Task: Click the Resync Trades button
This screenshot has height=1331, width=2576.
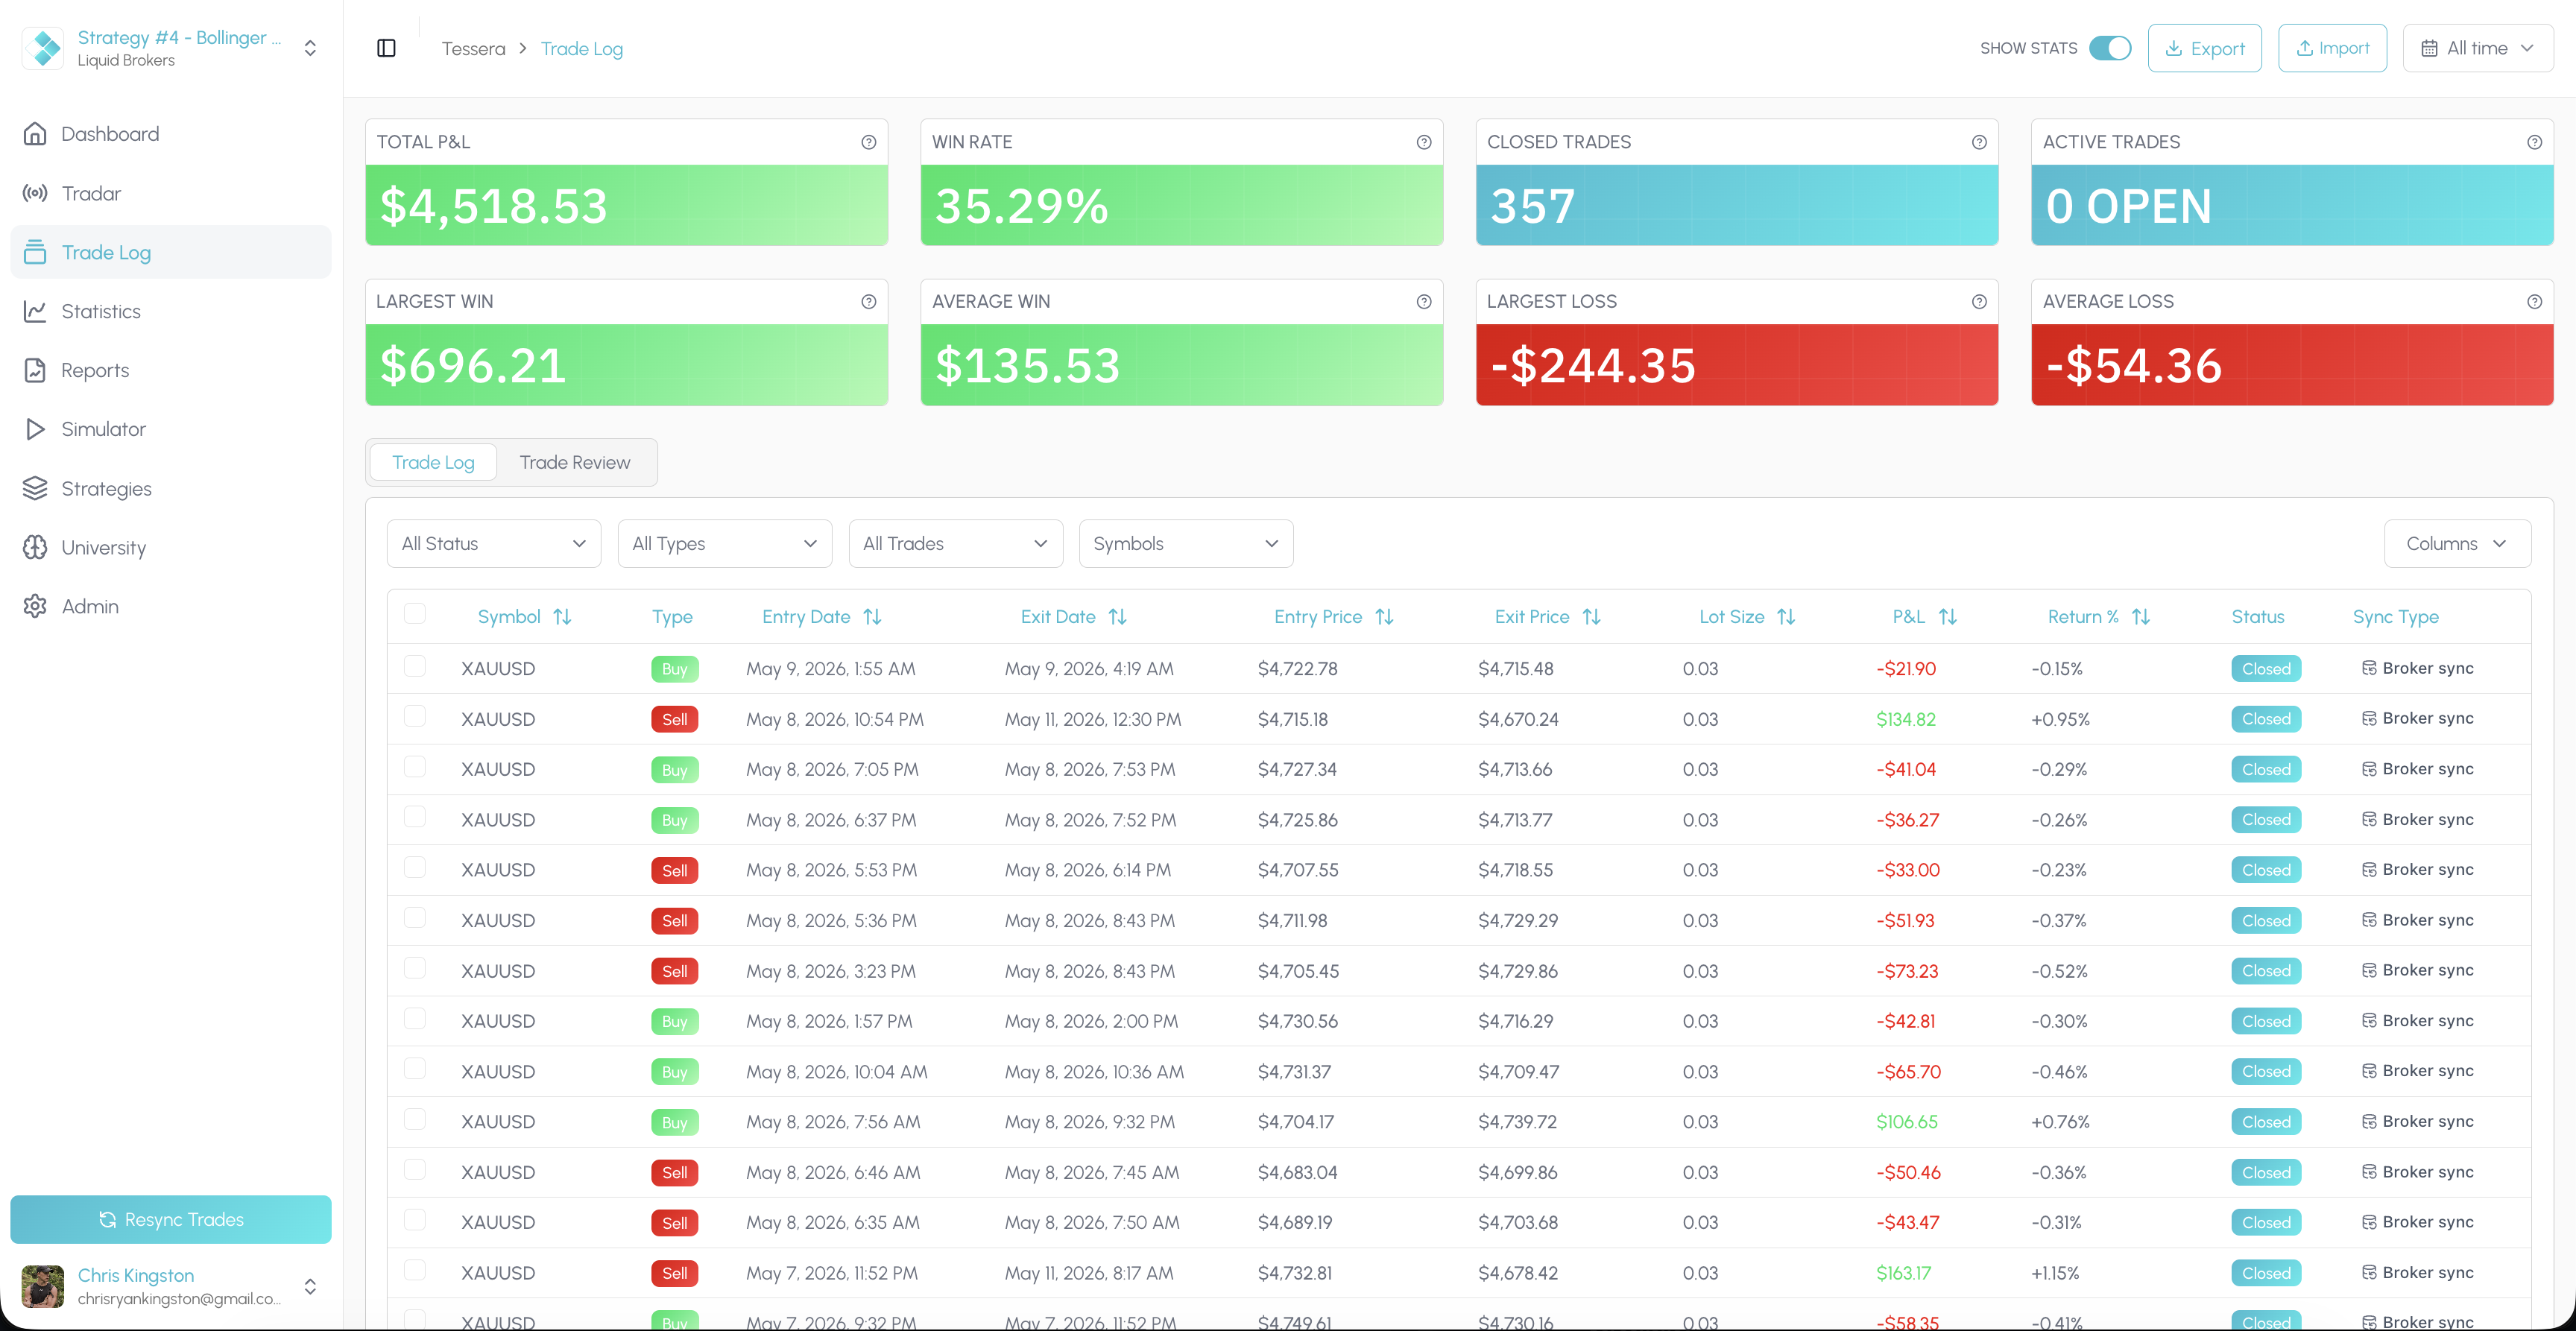Action: 170,1219
